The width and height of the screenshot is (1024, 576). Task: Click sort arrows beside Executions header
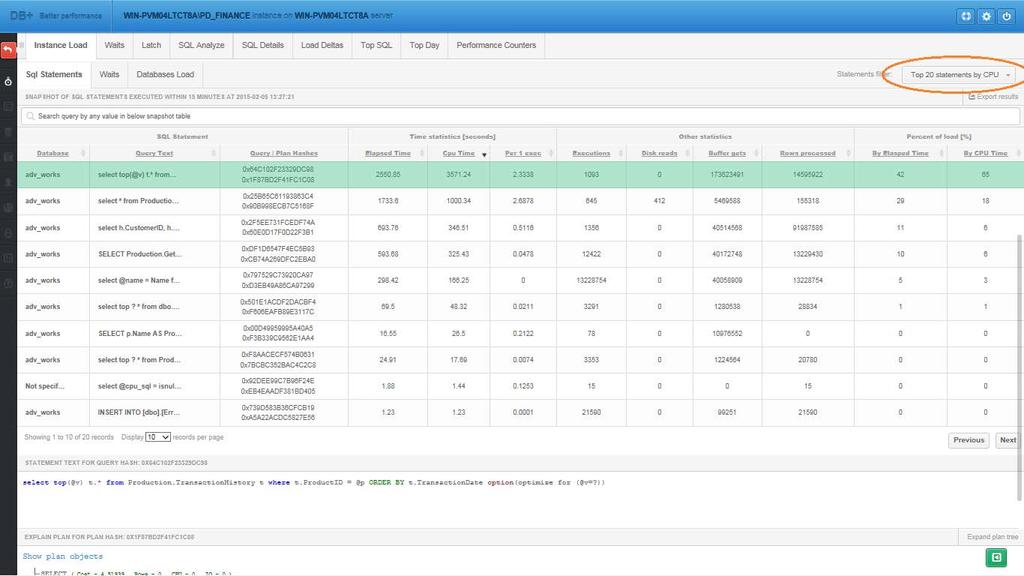620,153
